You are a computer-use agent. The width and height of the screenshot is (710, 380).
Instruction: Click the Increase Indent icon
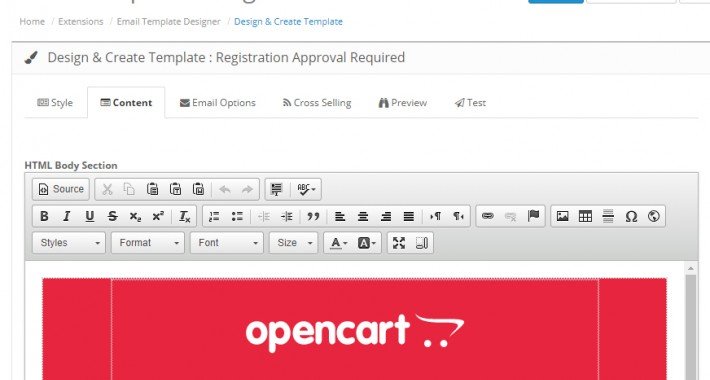(x=287, y=216)
